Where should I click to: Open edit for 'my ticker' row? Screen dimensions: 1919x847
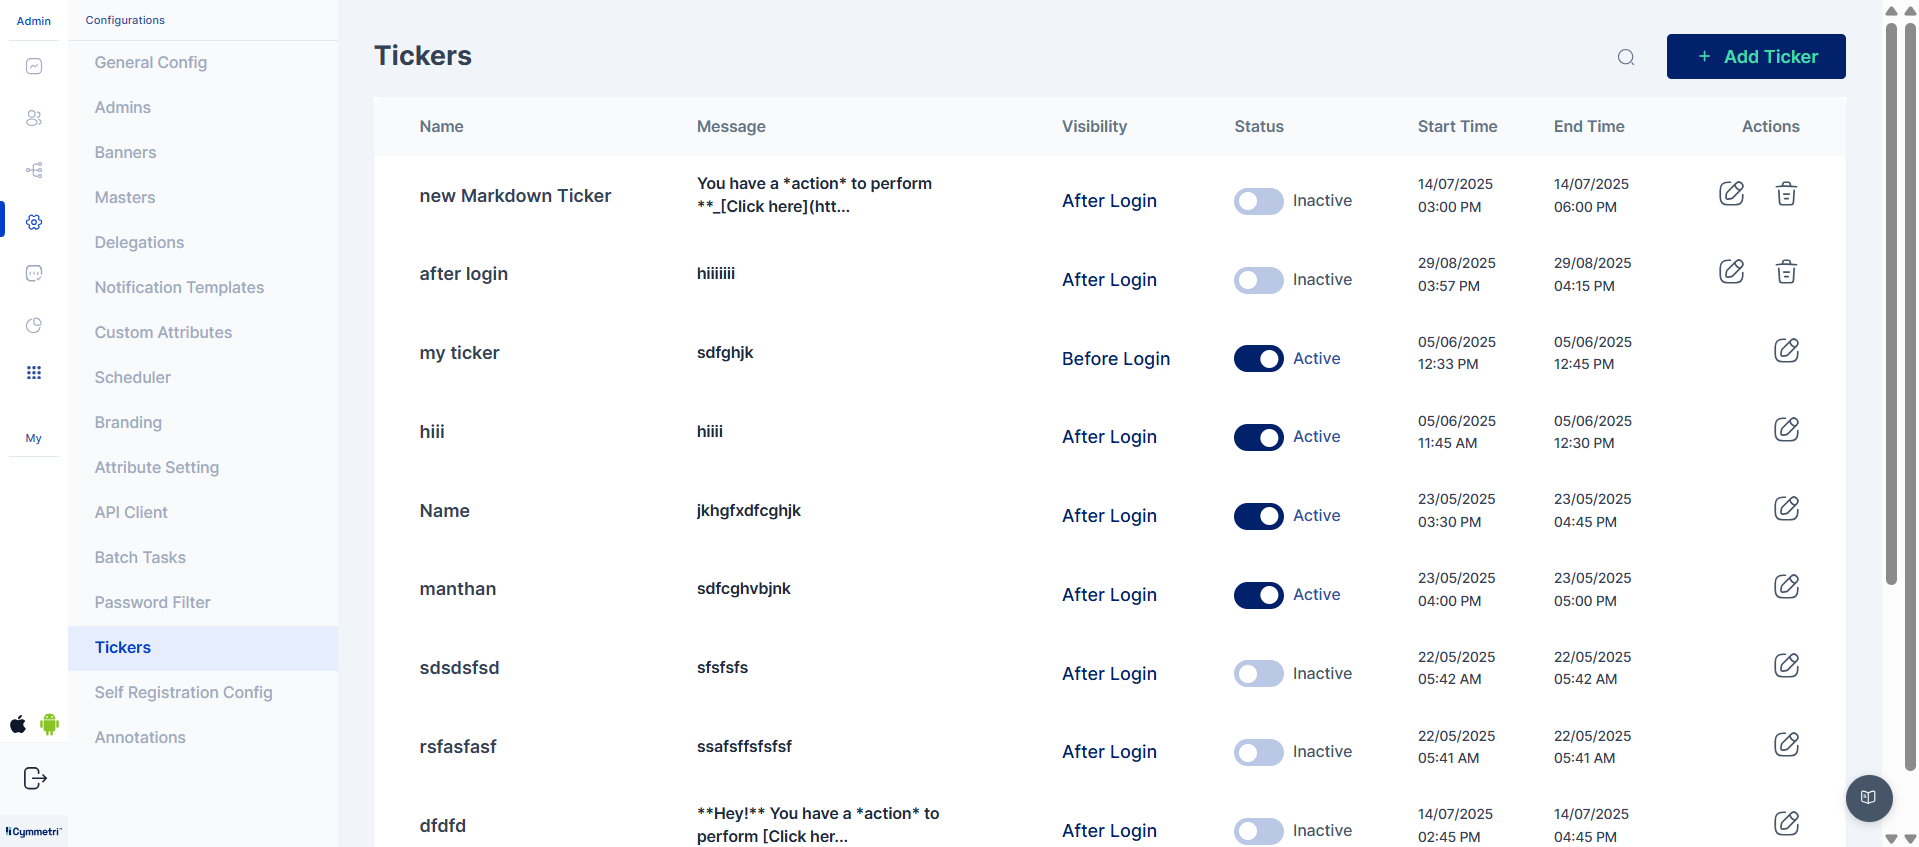[1786, 351]
